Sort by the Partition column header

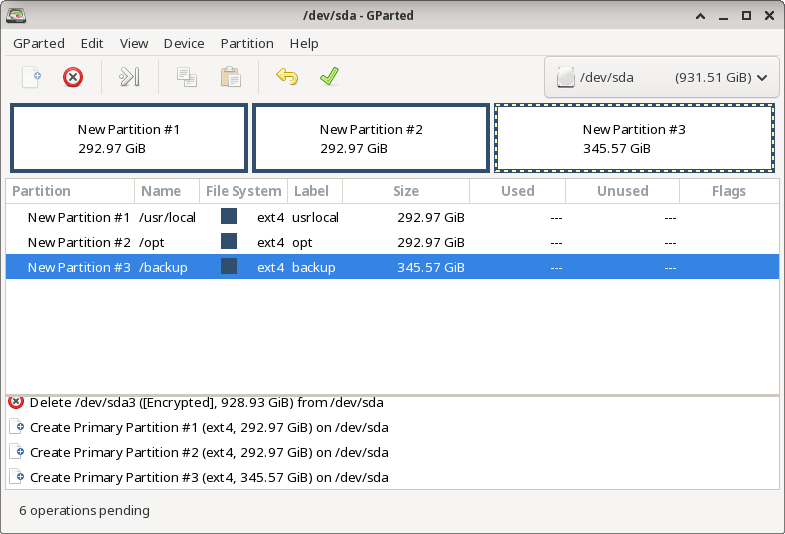pos(70,191)
